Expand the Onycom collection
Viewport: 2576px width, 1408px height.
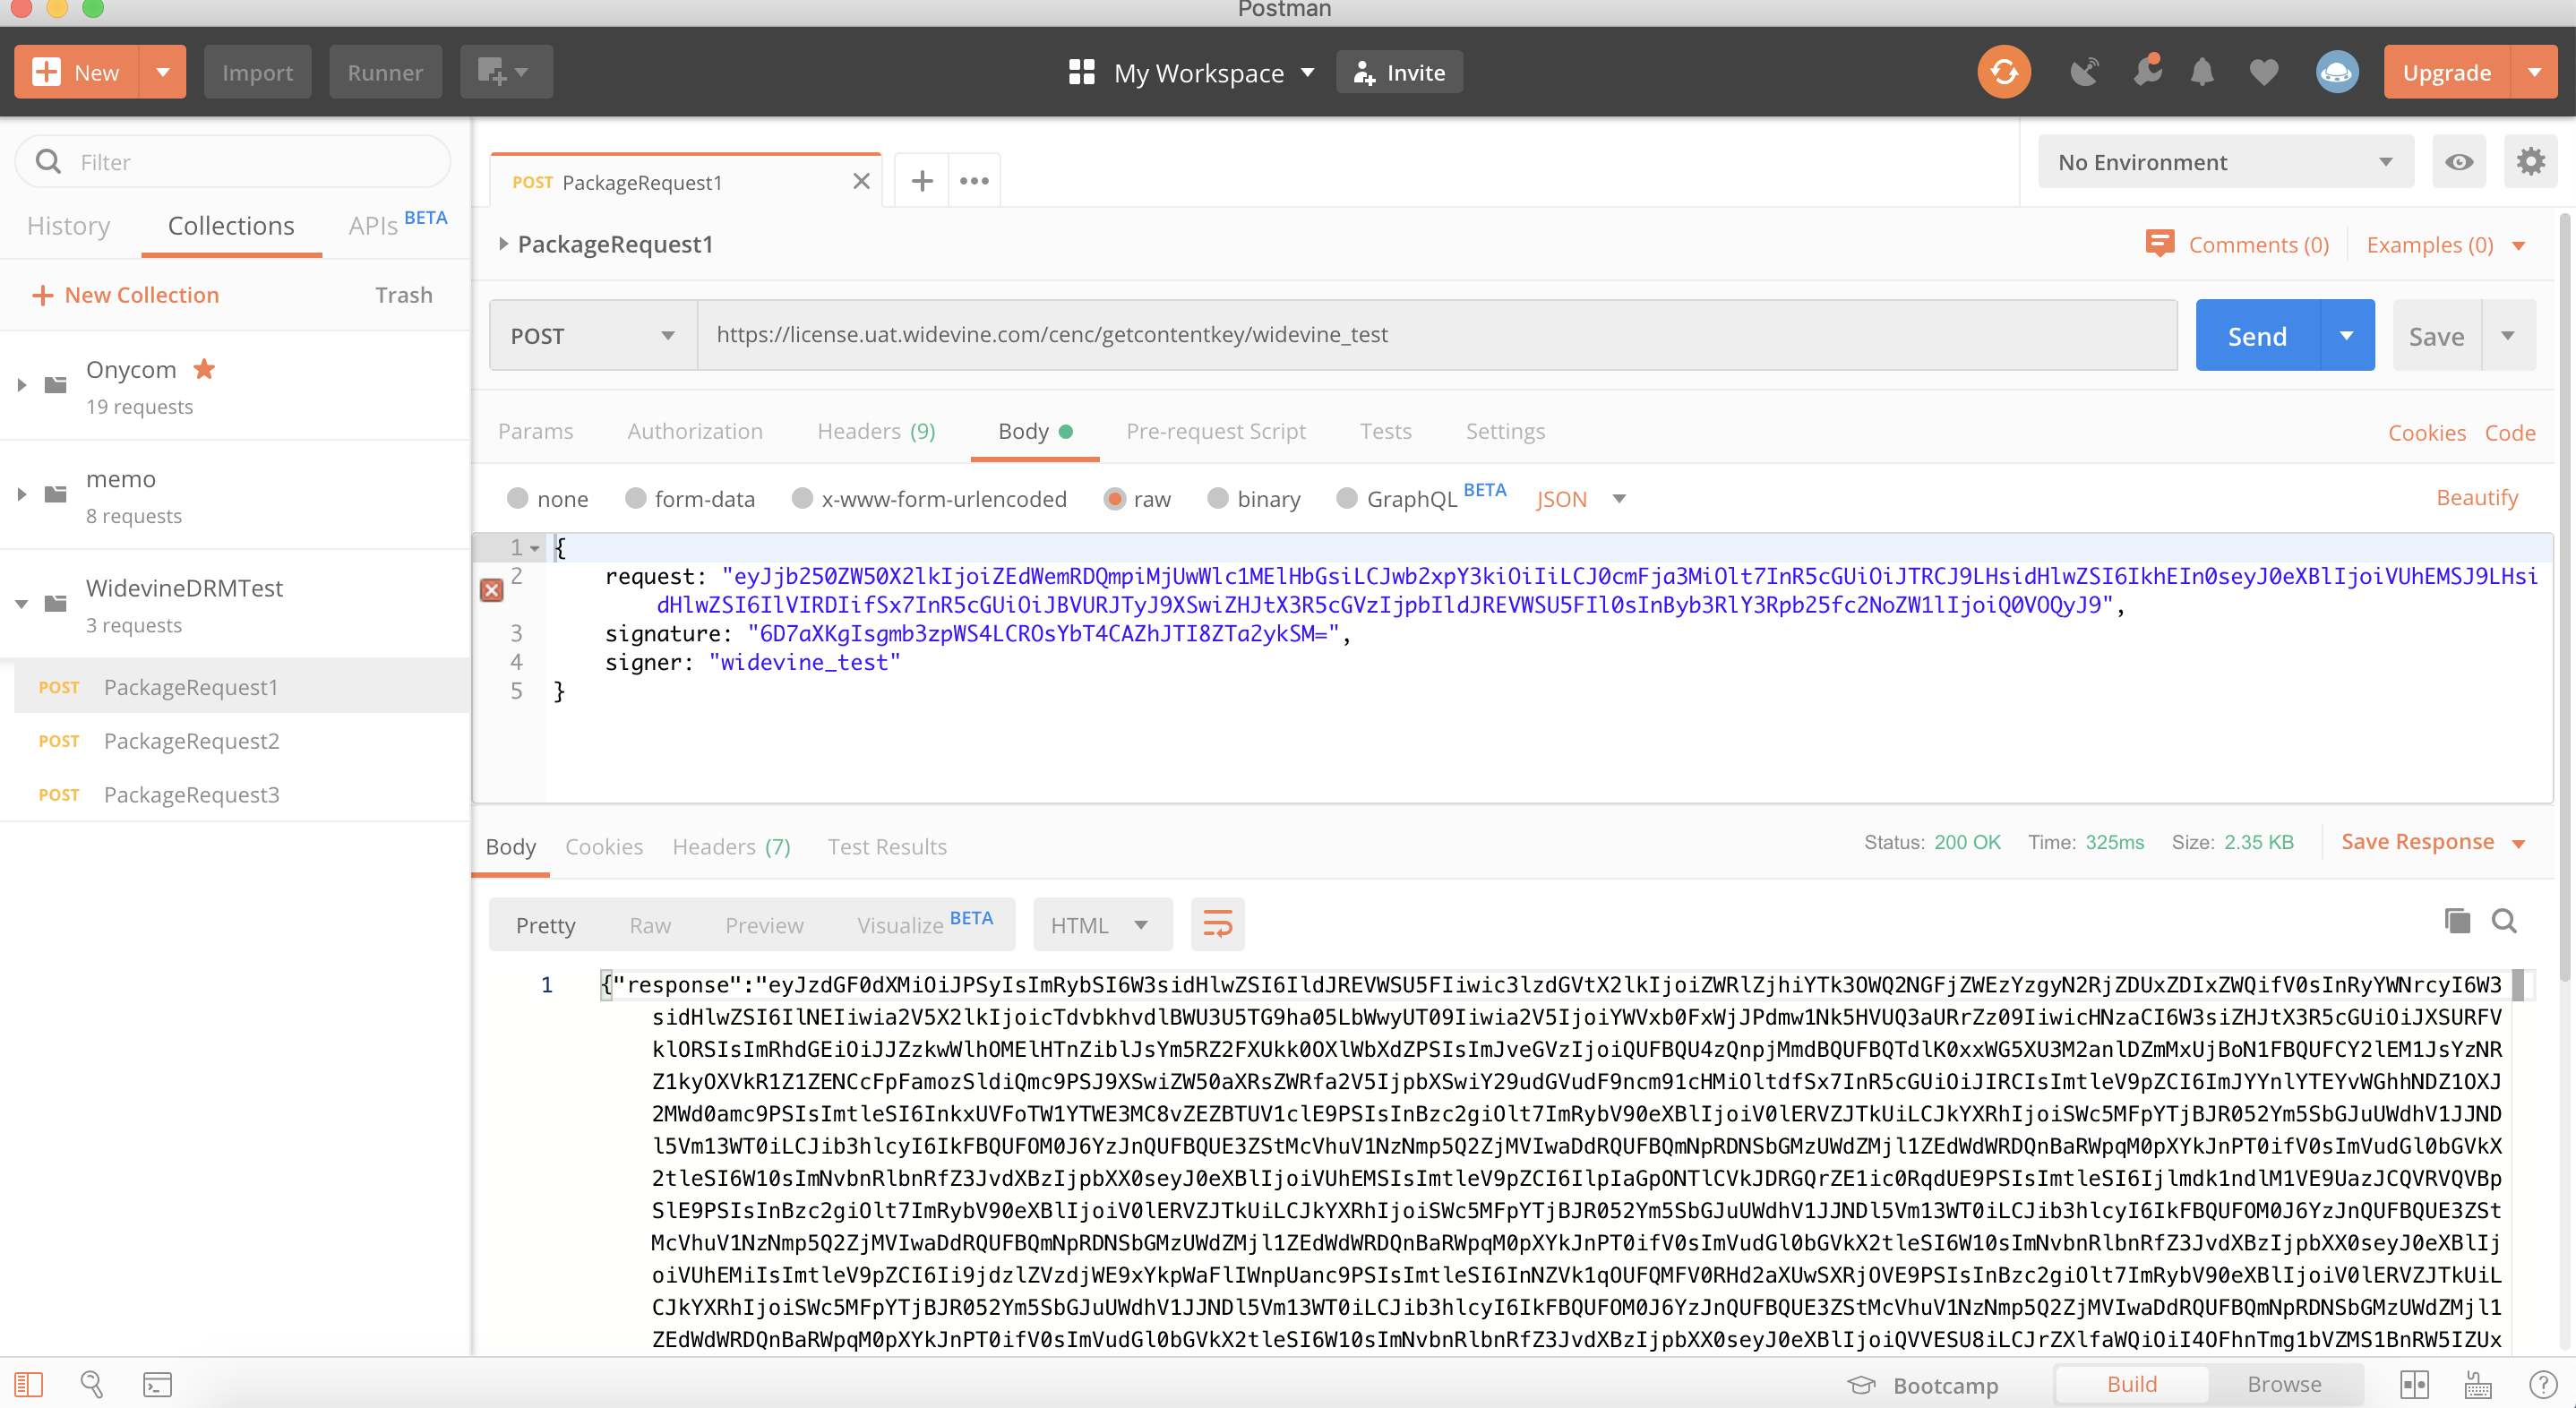point(22,385)
